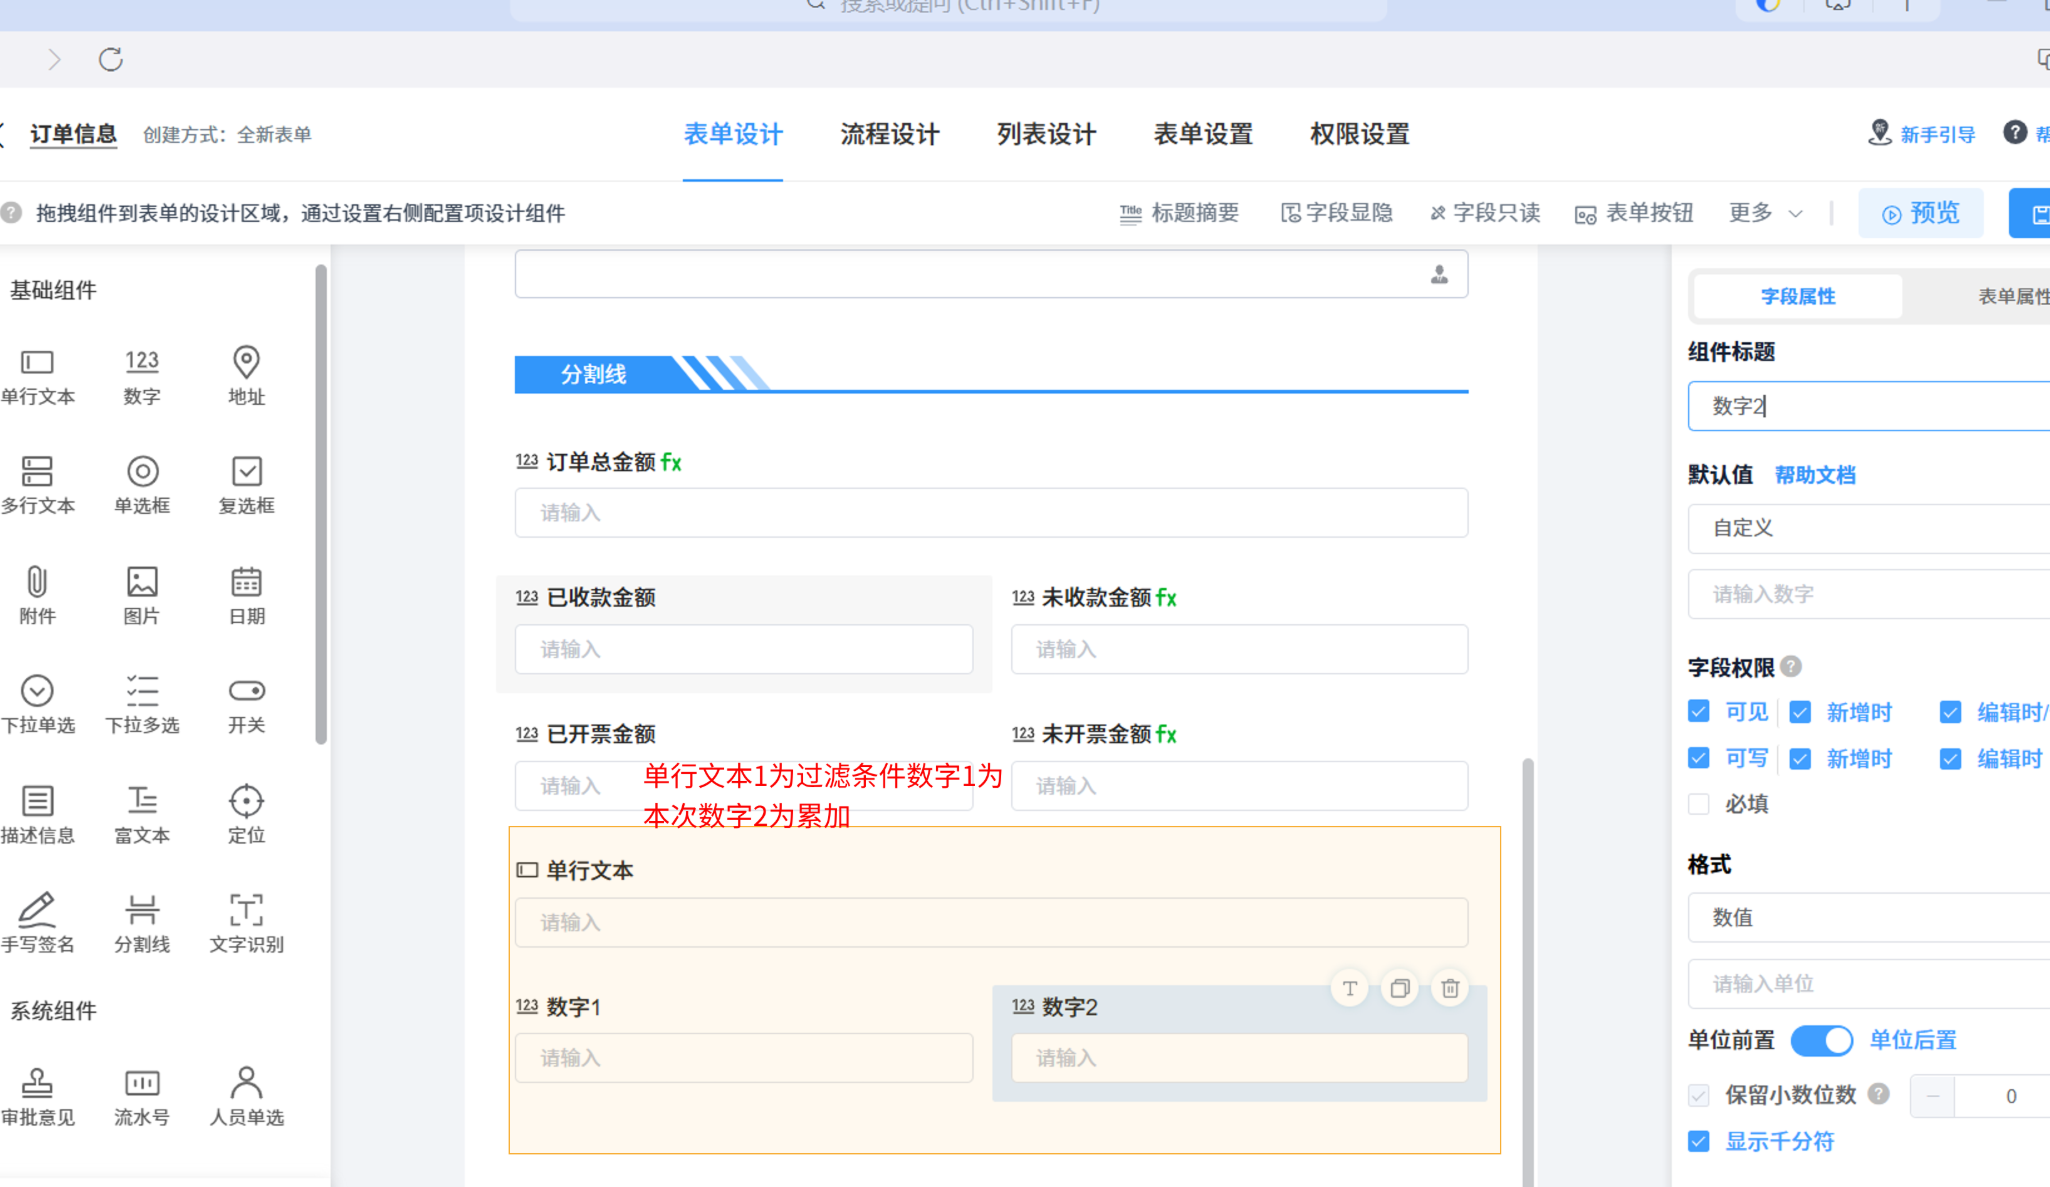
Task: Uncheck 编辑时 in the 可见 row
Action: point(1950,712)
